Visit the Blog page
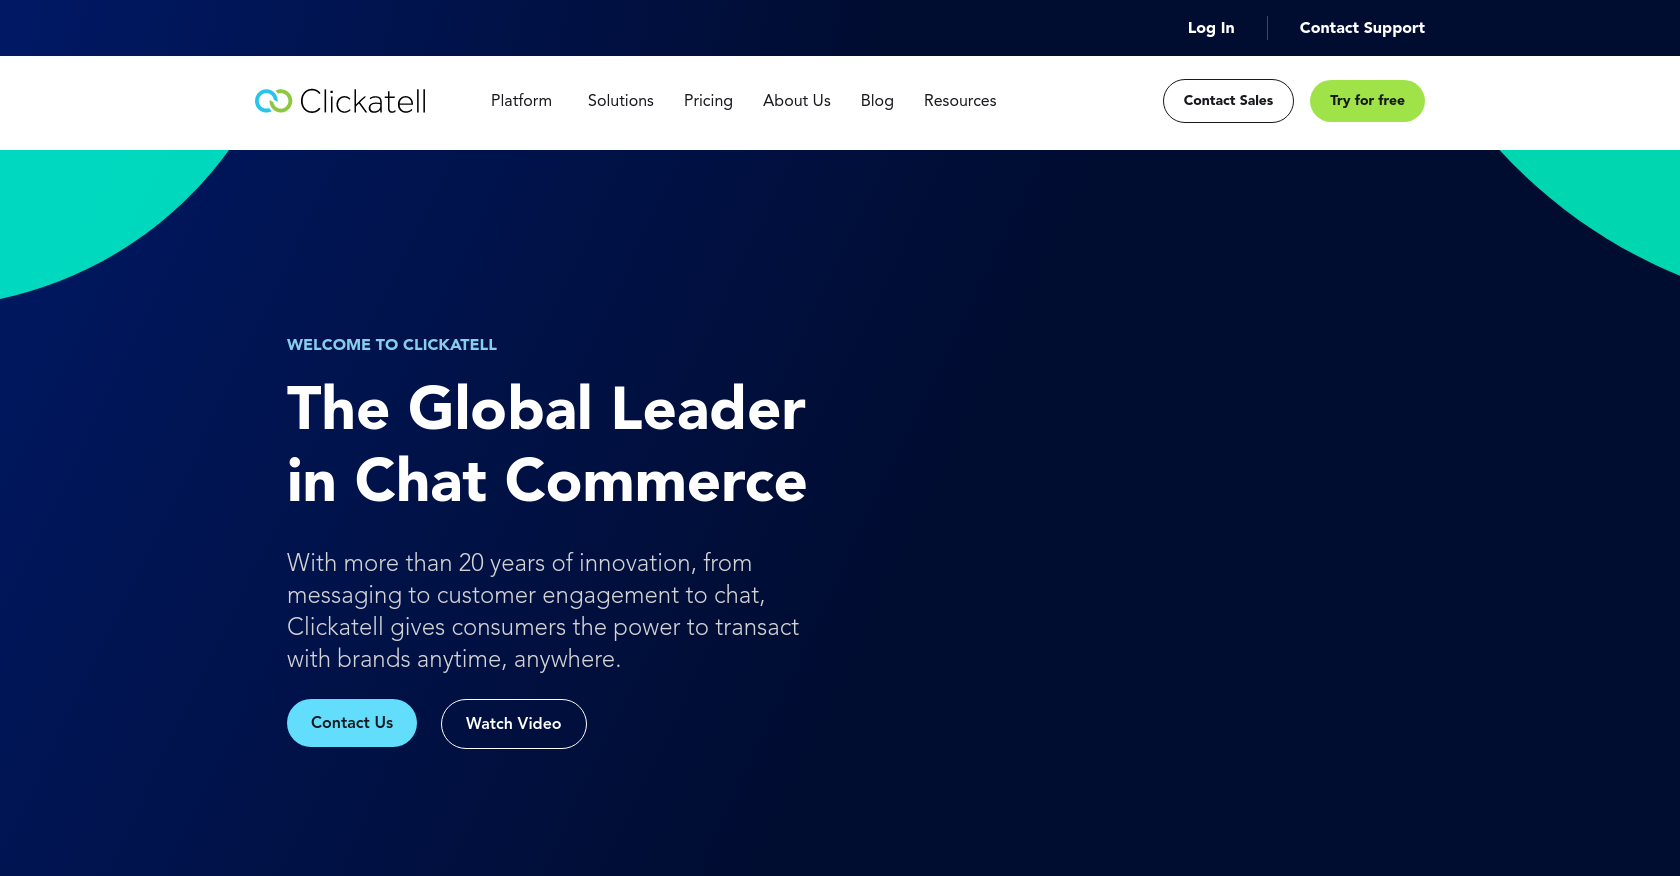The height and width of the screenshot is (876, 1680). tap(877, 101)
